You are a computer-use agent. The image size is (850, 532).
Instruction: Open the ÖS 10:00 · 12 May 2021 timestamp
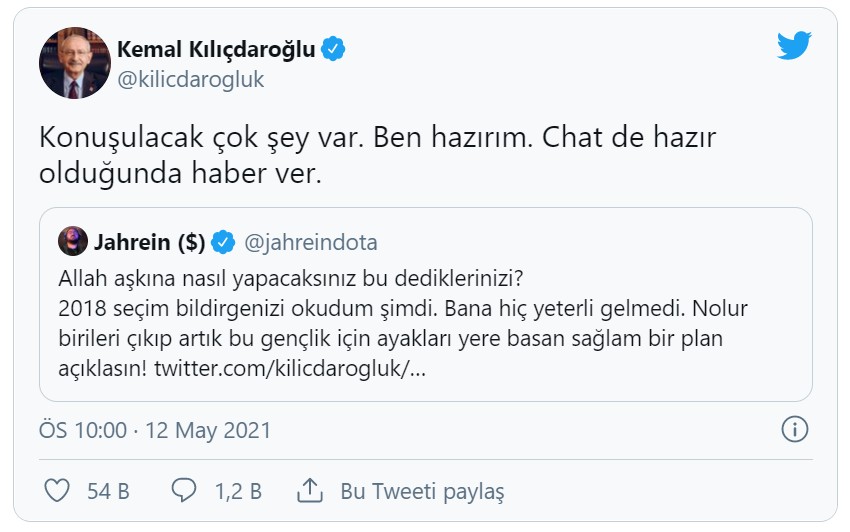coord(155,431)
